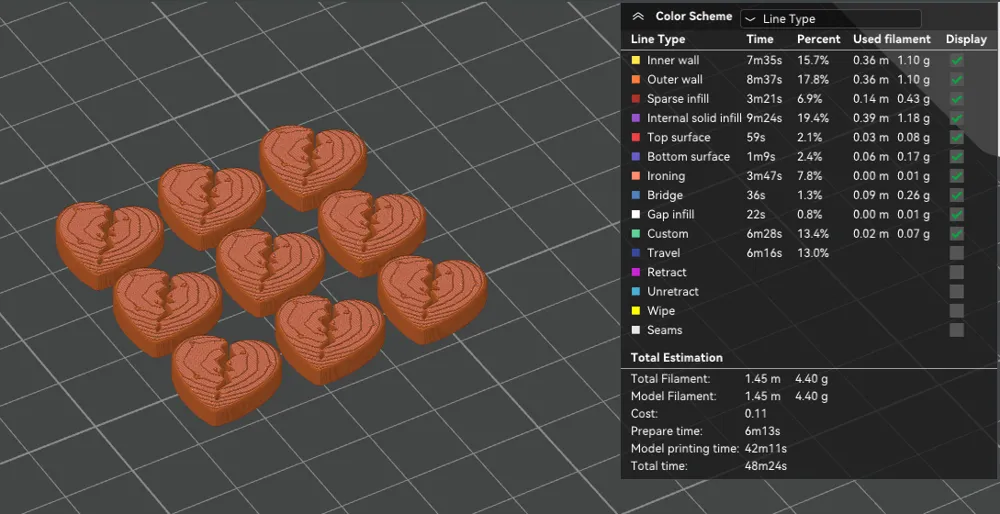Click the purple Internal solid infill swatch

click(x=635, y=118)
